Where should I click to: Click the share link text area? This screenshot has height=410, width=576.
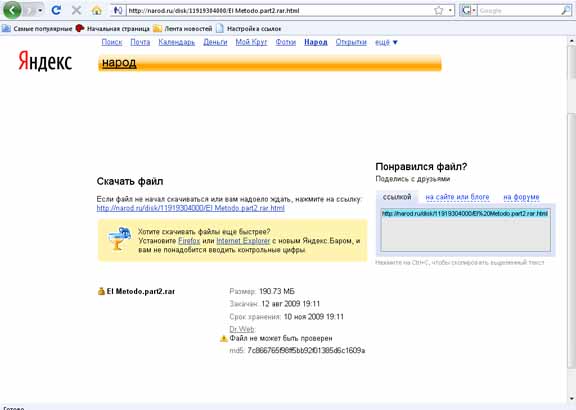[465, 230]
